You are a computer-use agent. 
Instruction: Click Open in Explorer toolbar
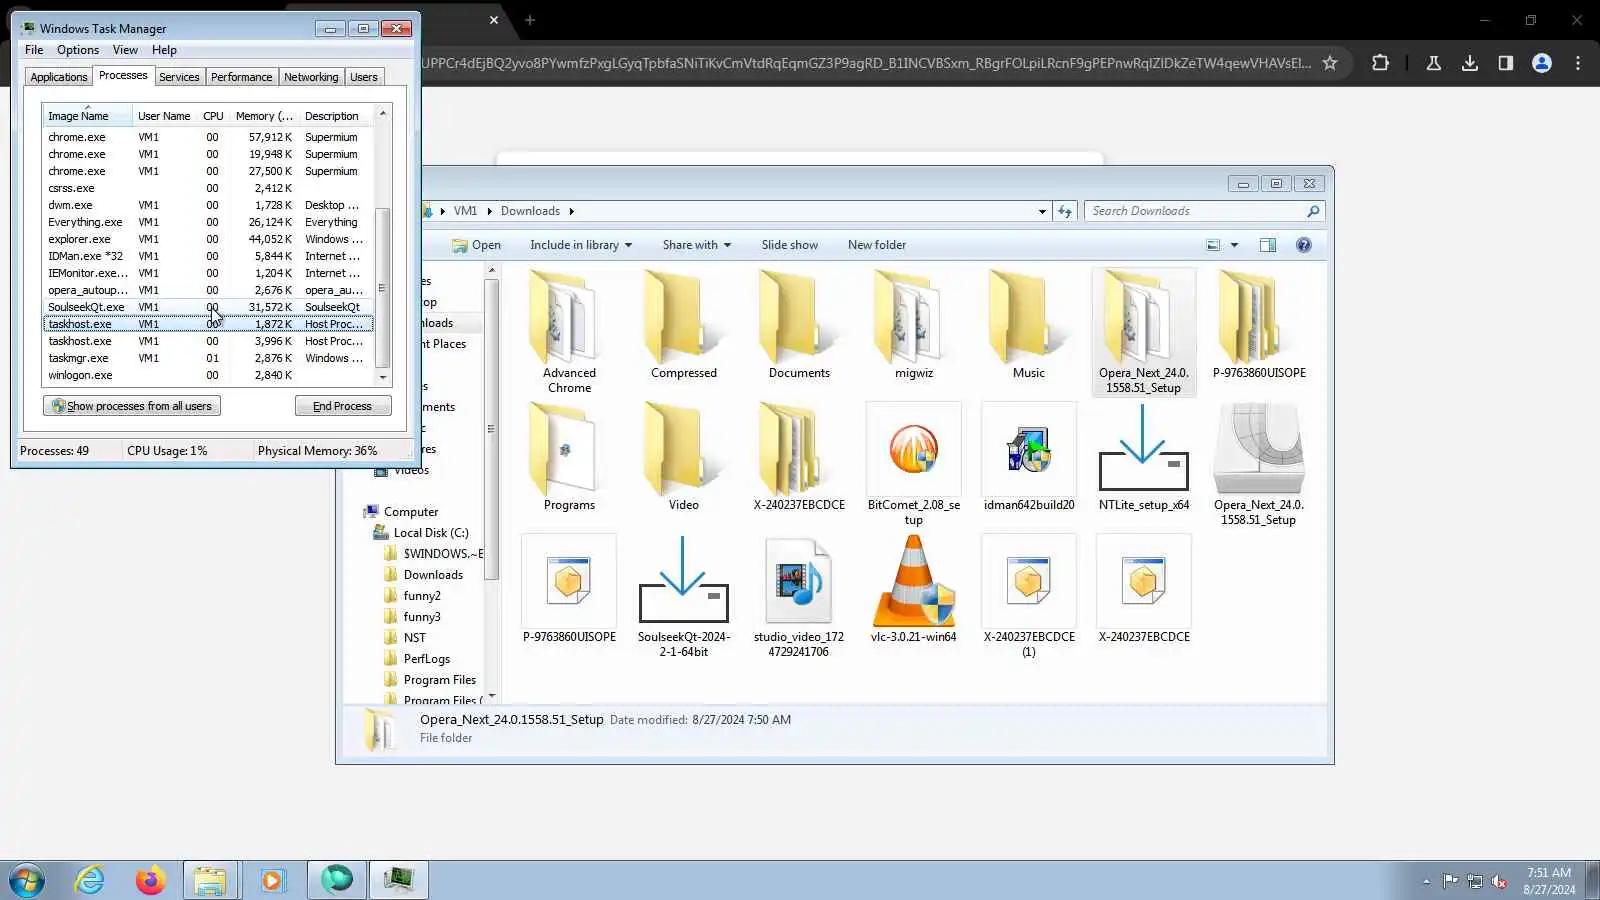coord(476,245)
